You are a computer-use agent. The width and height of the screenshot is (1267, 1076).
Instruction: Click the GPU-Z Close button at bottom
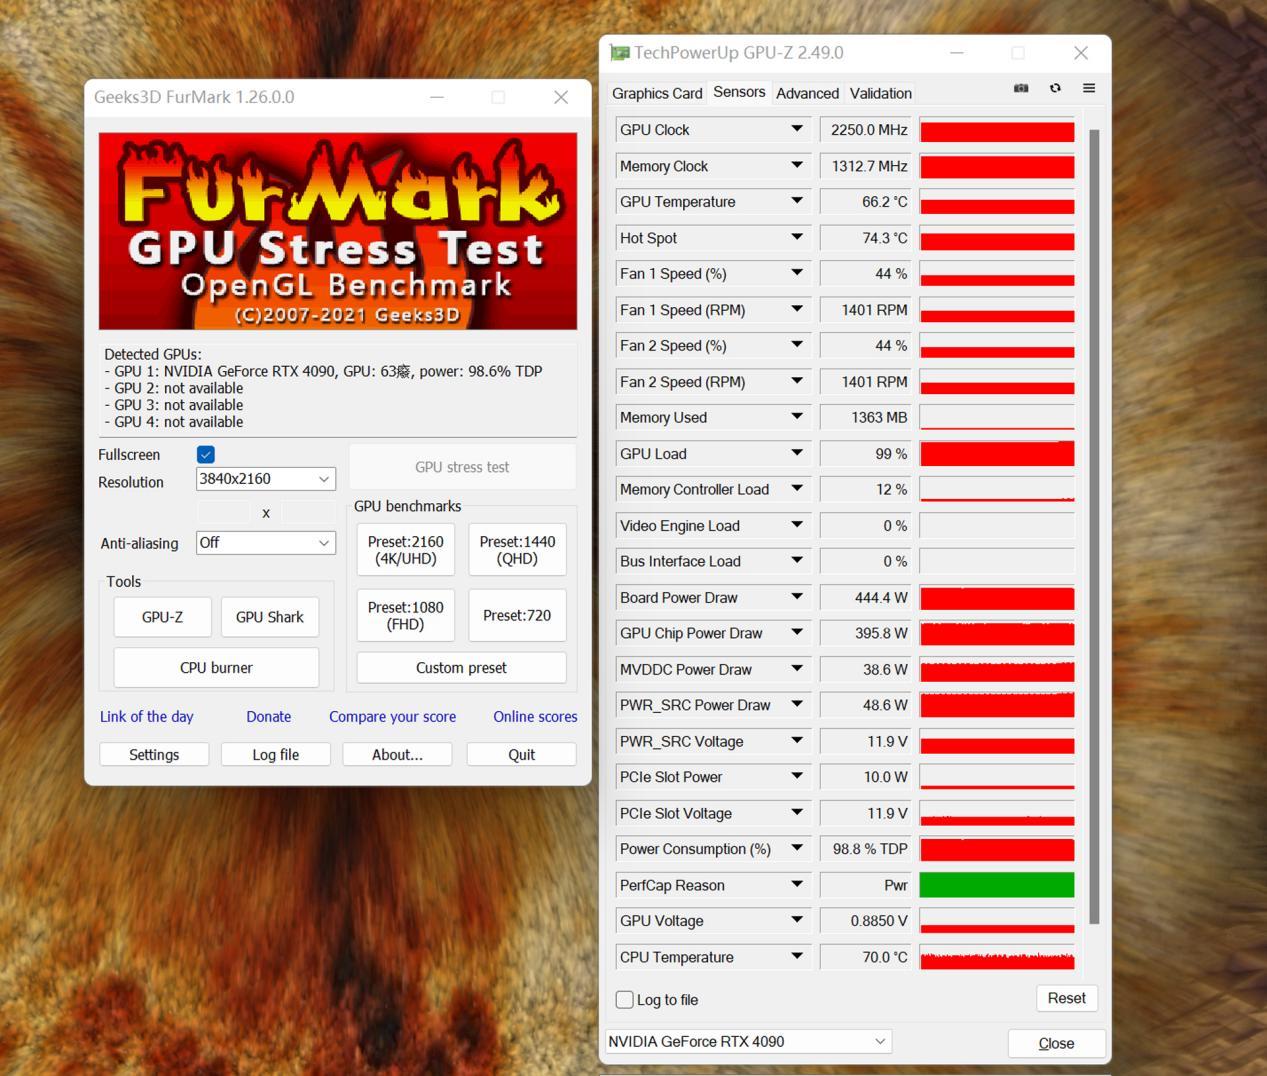coord(1056,1043)
